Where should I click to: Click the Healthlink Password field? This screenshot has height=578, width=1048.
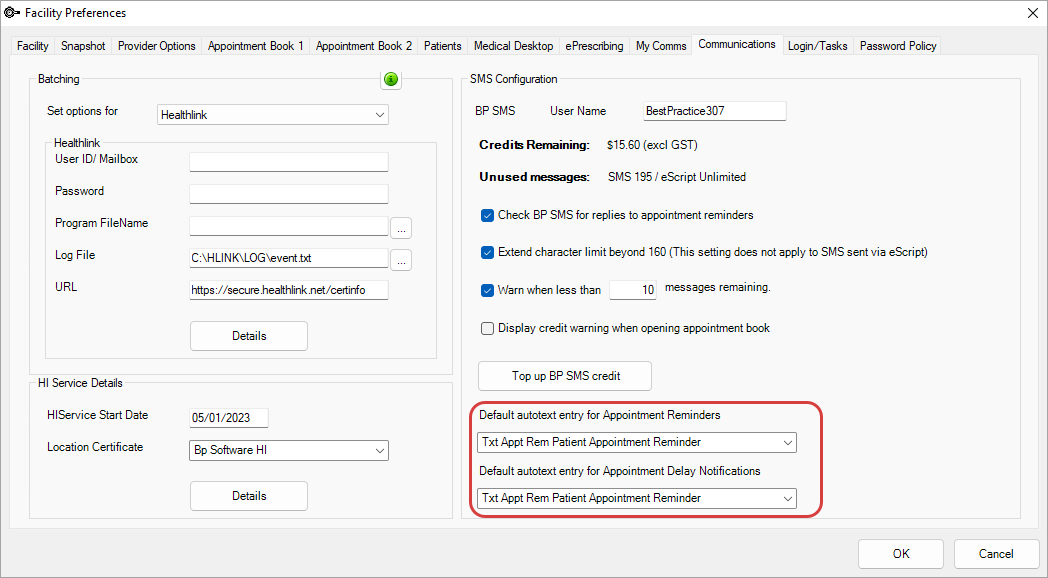coord(289,194)
